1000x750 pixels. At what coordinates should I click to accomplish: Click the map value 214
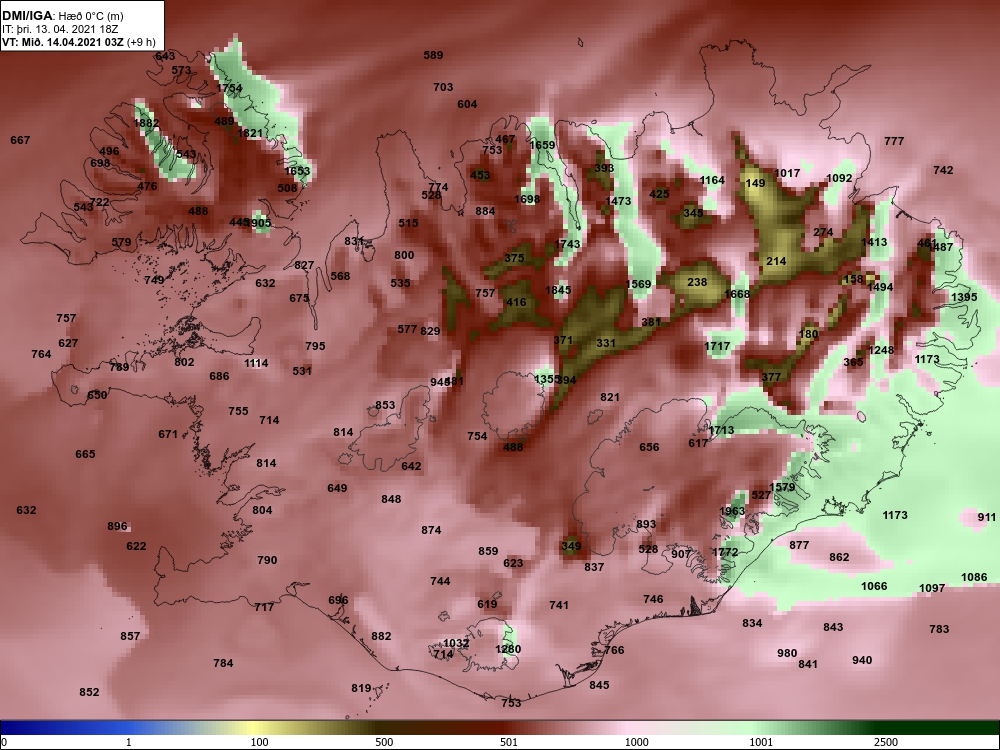[776, 261]
